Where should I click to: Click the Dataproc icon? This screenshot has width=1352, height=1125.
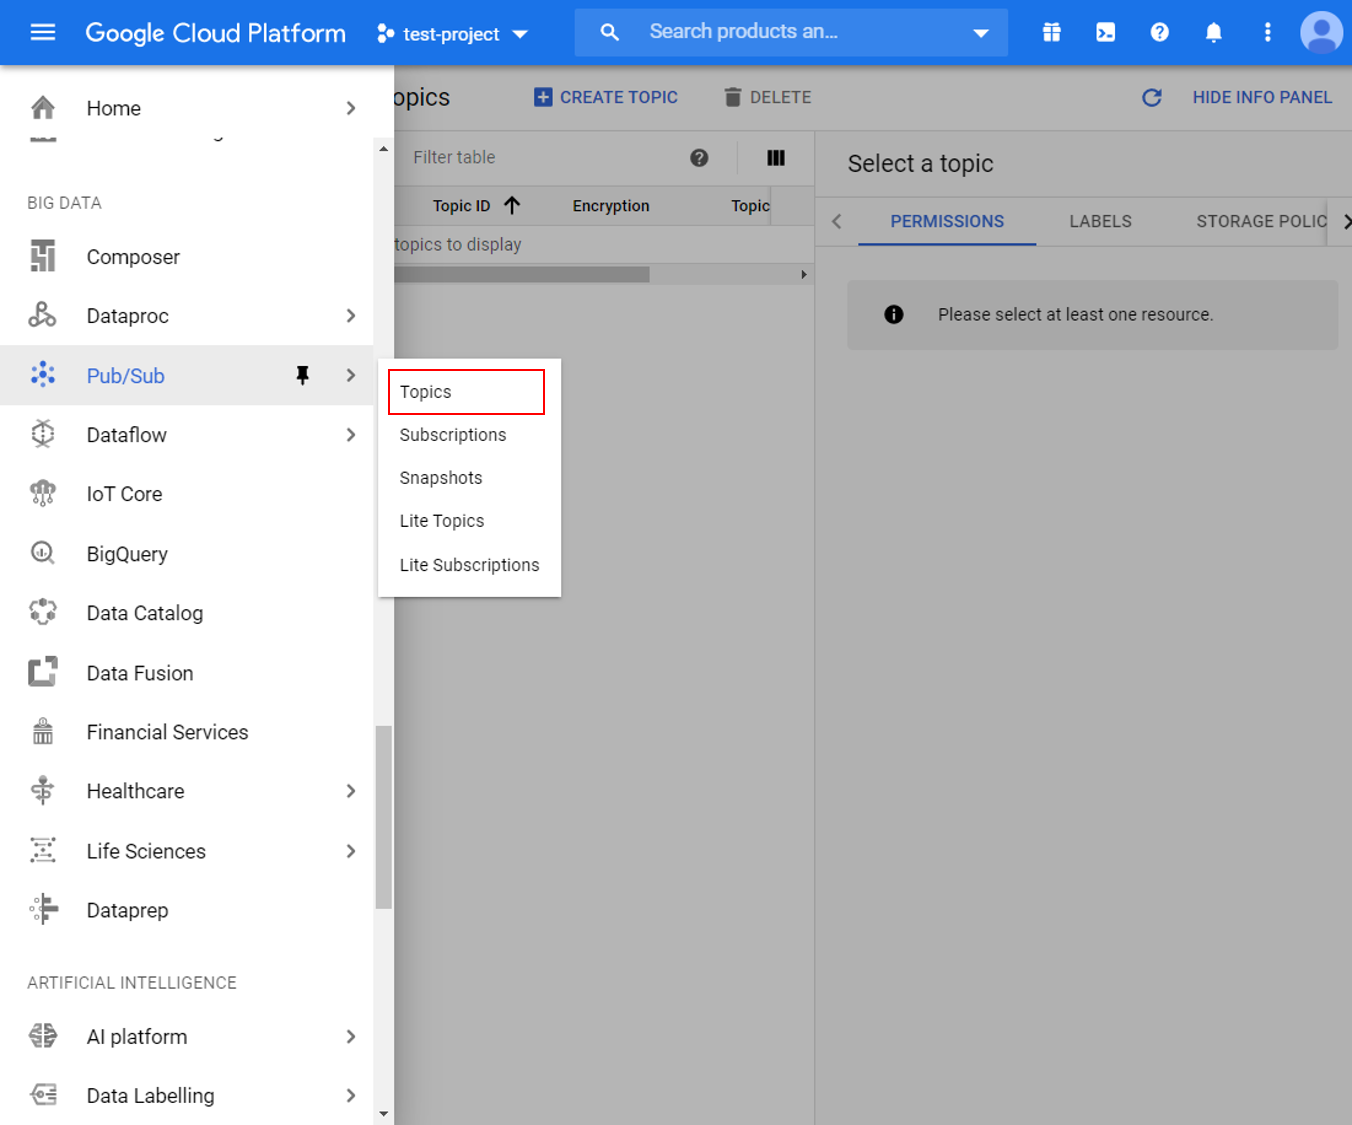(x=42, y=315)
